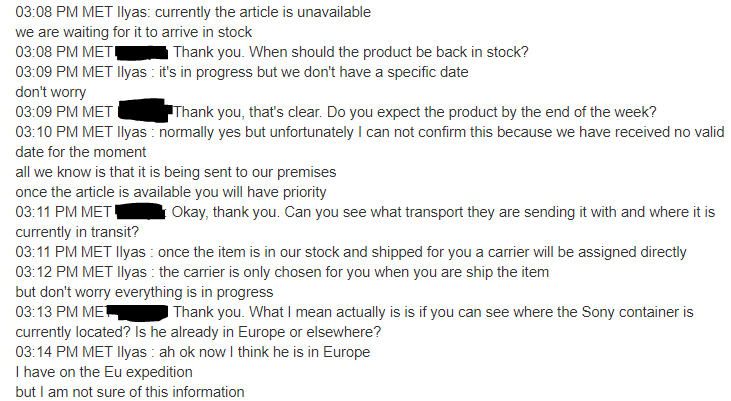
Task: Click the redacted name in the 03:11 PM customer message
Action: 141,212
